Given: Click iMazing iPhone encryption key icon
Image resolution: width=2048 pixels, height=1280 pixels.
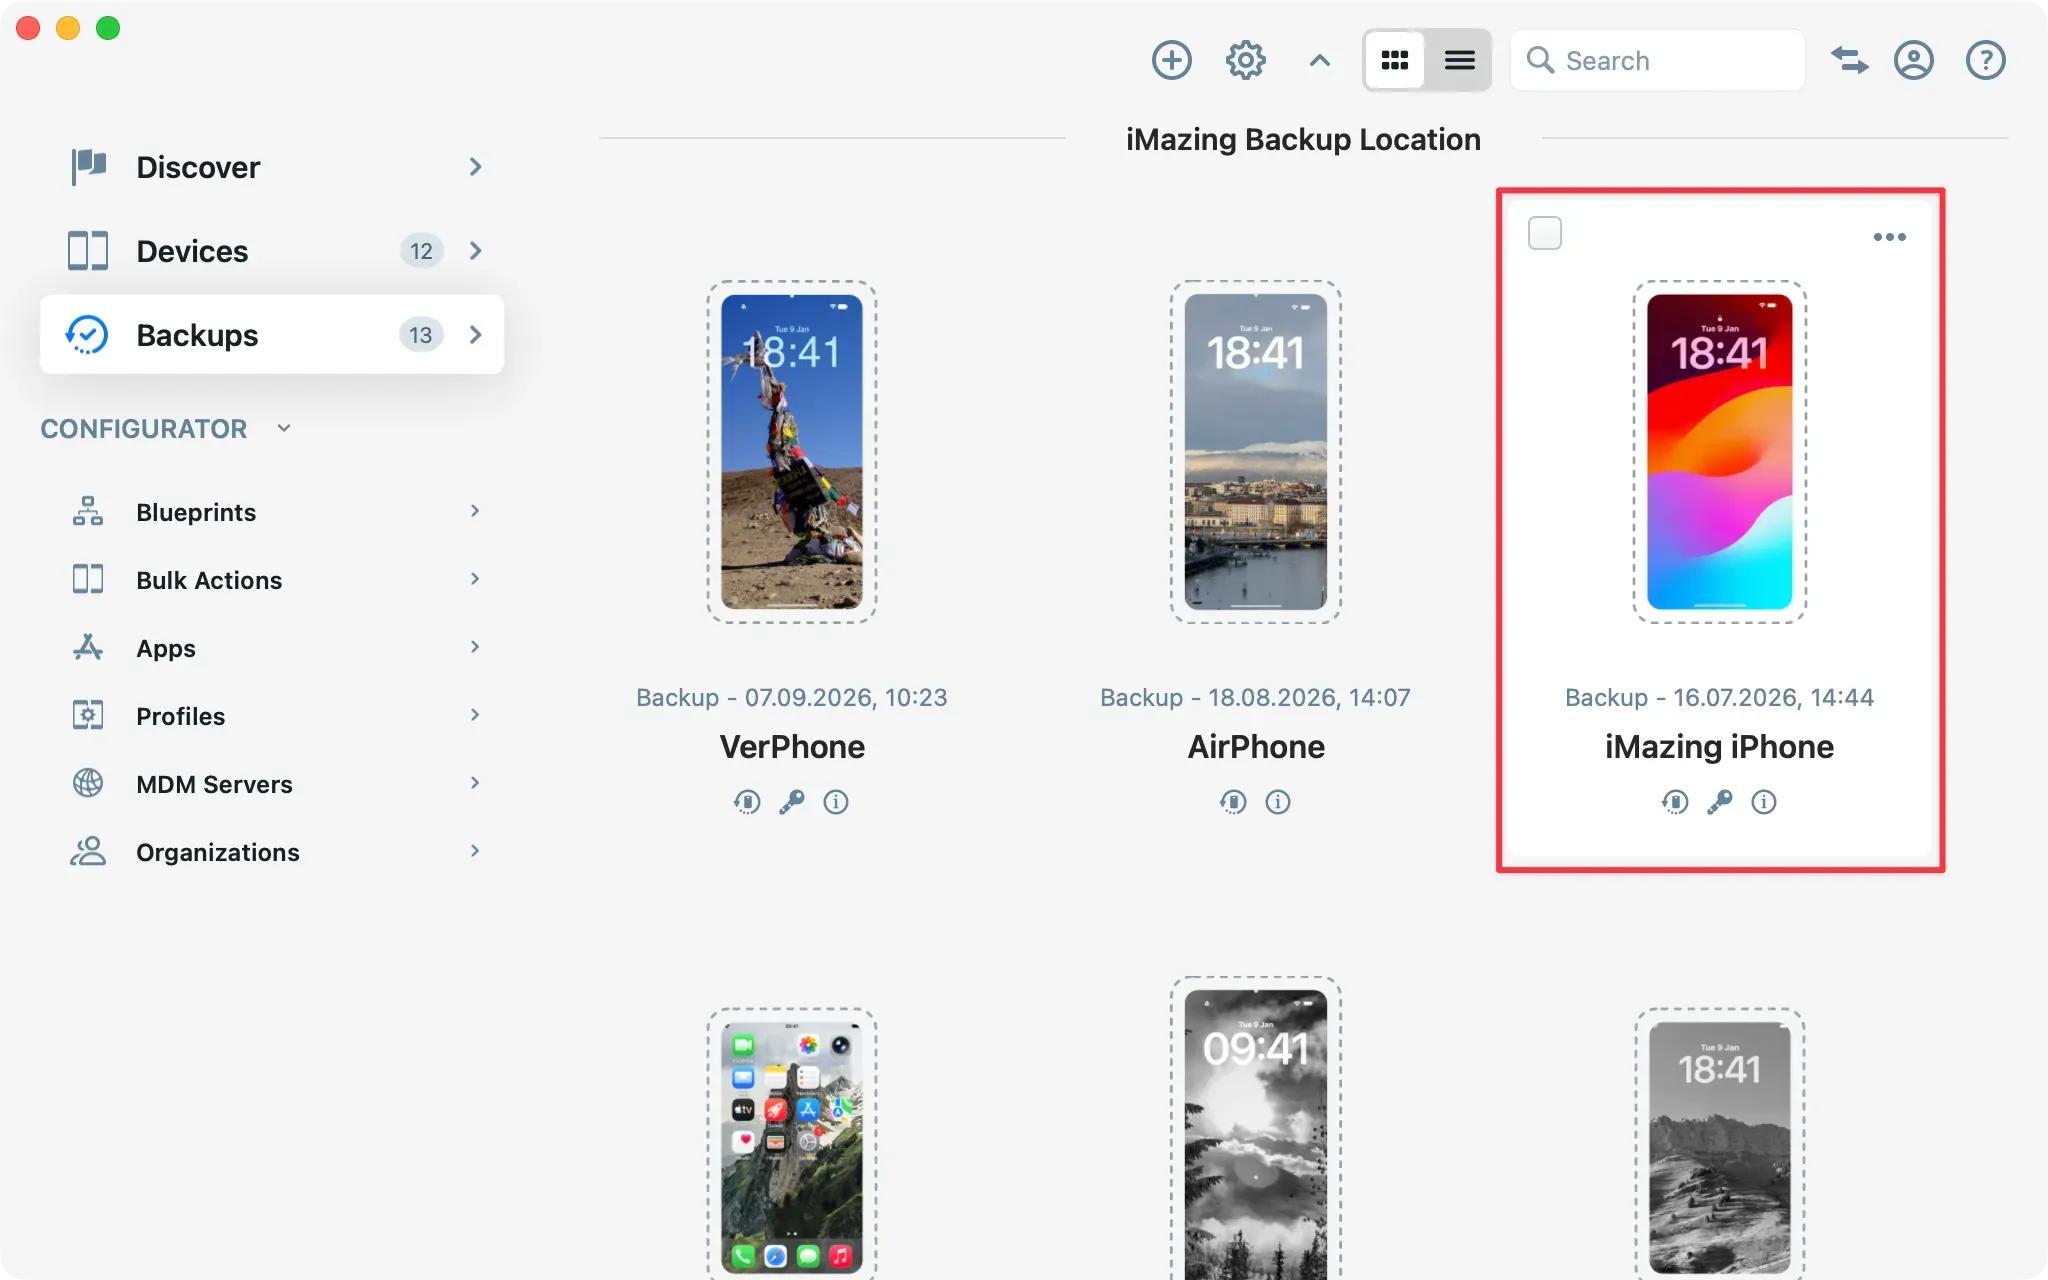Looking at the screenshot, I should pyautogui.click(x=1720, y=802).
